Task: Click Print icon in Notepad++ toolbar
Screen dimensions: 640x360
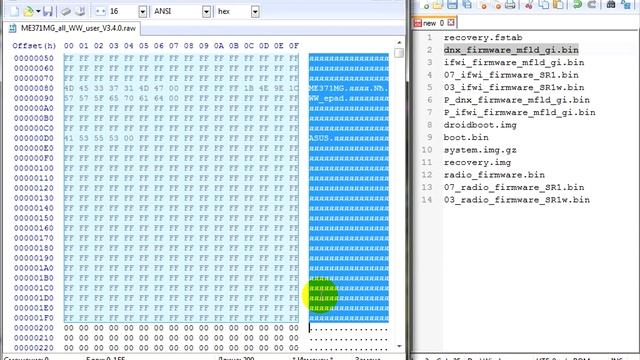Action: tap(510, 4)
